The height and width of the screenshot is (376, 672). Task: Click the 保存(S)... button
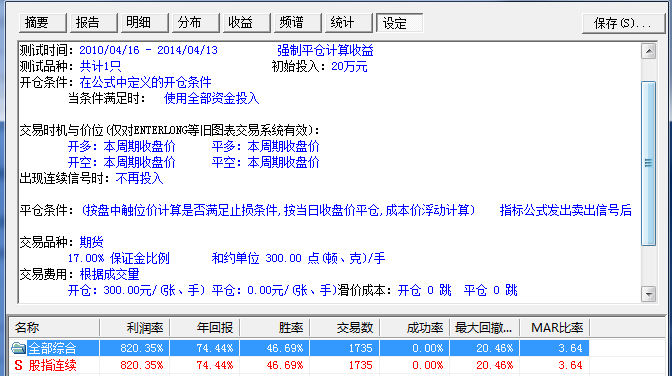[623, 23]
